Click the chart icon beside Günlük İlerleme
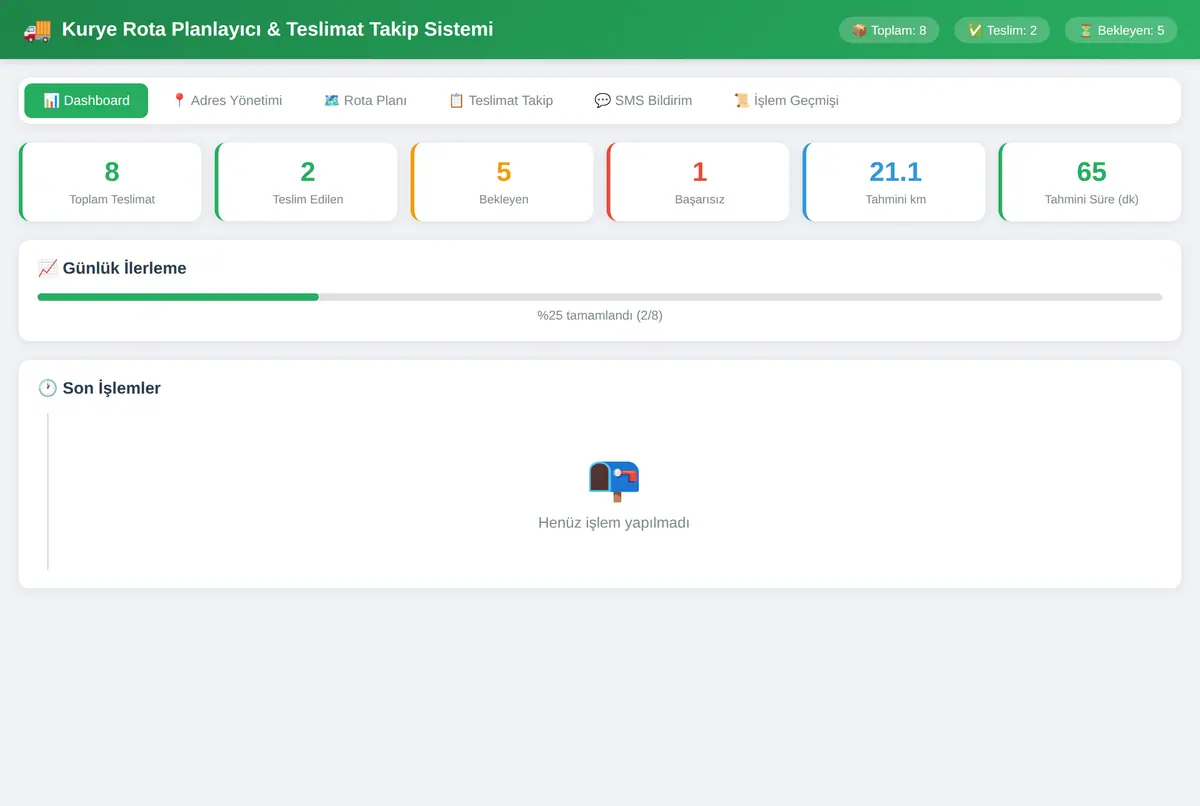1200x806 pixels. [x=47, y=268]
